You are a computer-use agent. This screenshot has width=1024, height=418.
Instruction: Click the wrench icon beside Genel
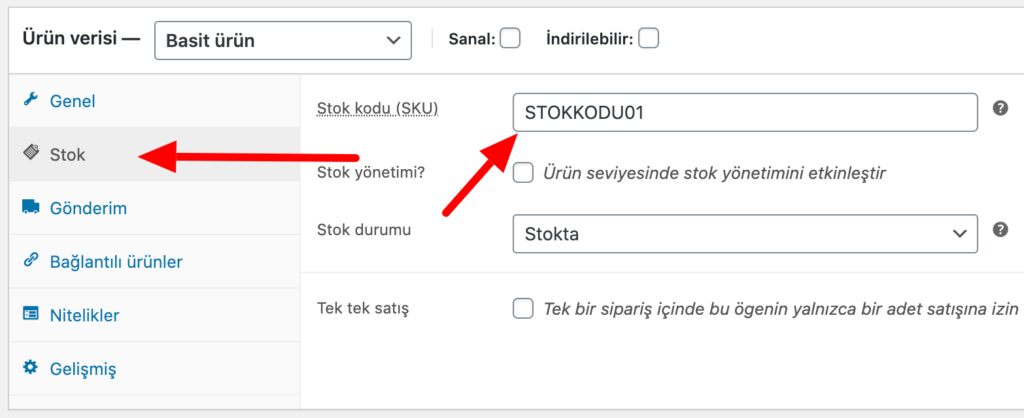(x=30, y=100)
